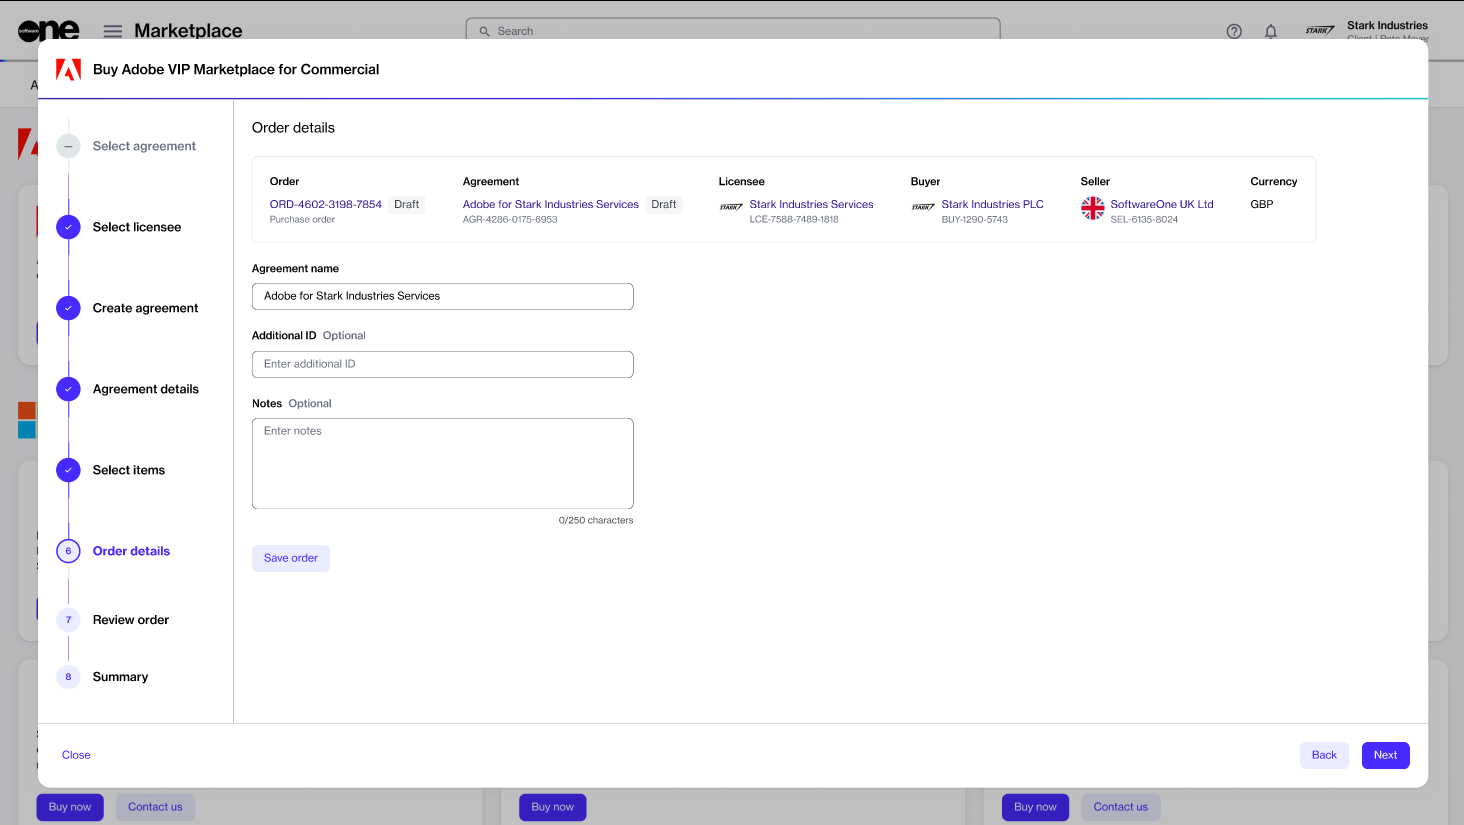The image size is (1464, 825).
Task: Focus the Enter additional ID field
Action: pos(442,364)
